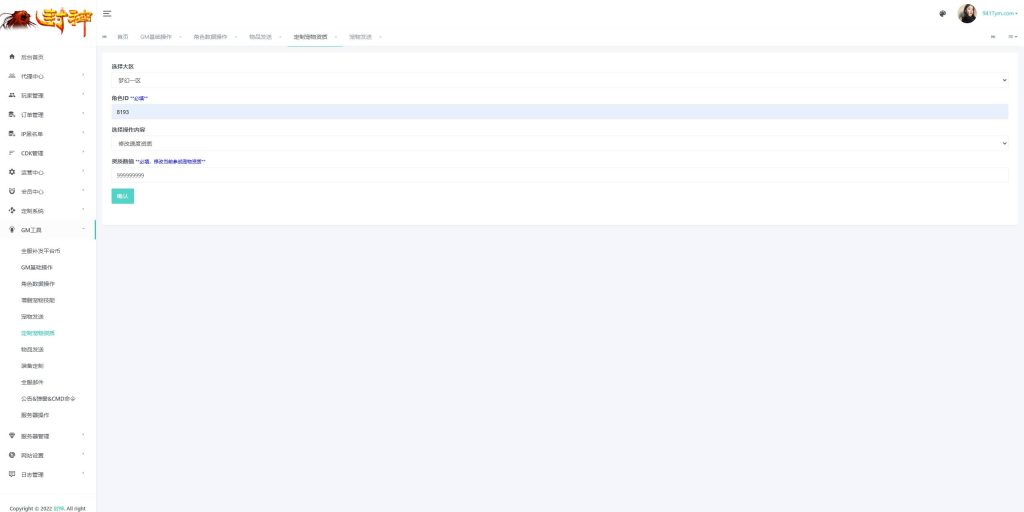Click the 日志管理 sidebar icon

12,474
